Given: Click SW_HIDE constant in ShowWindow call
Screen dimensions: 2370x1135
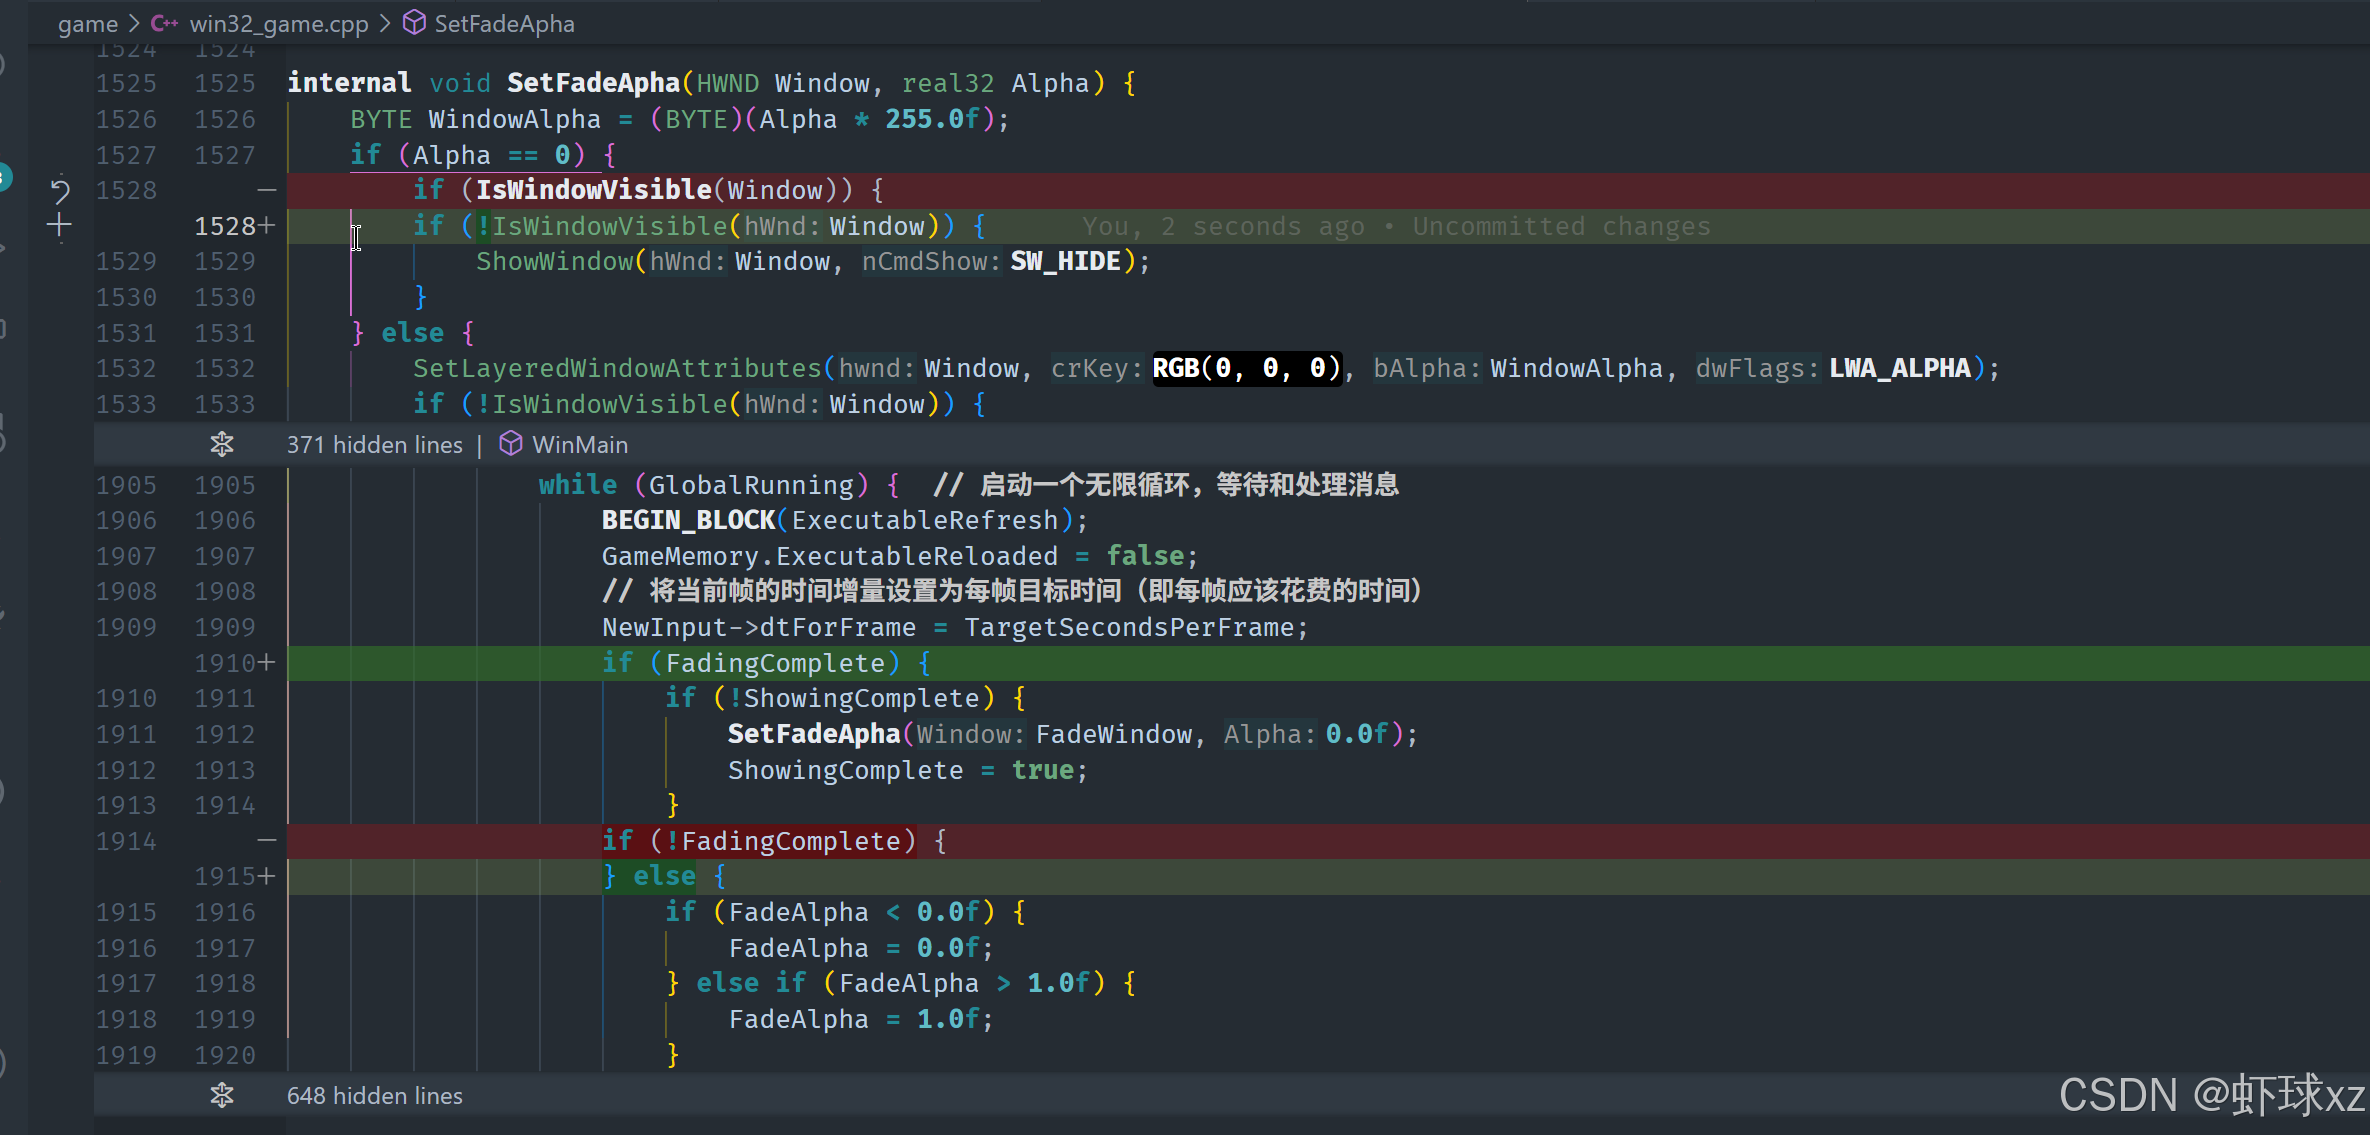Looking at the screenshot, I should point(1065,262).
